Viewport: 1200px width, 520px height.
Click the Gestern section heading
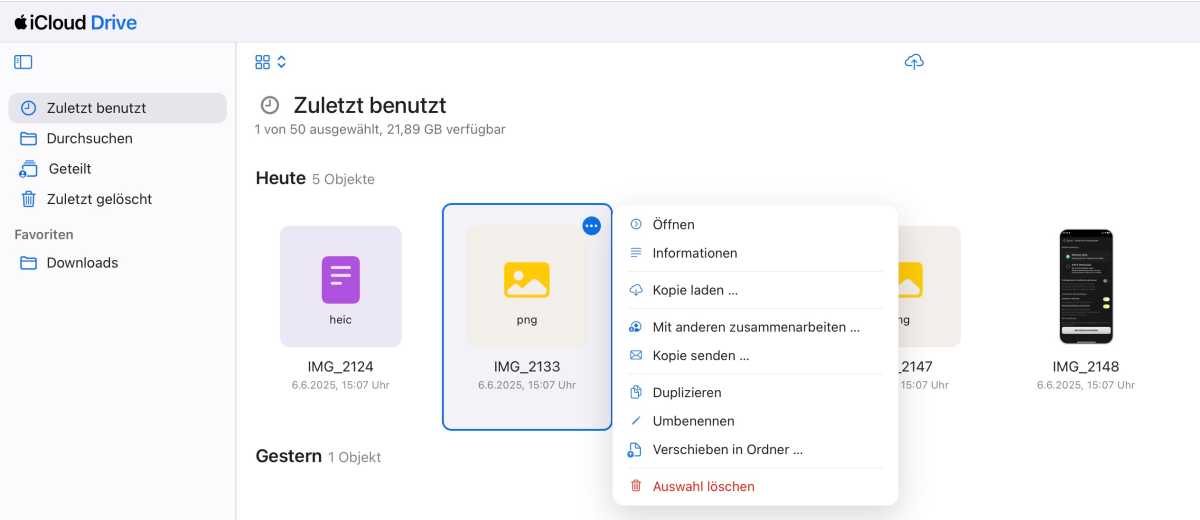point(289,456)
